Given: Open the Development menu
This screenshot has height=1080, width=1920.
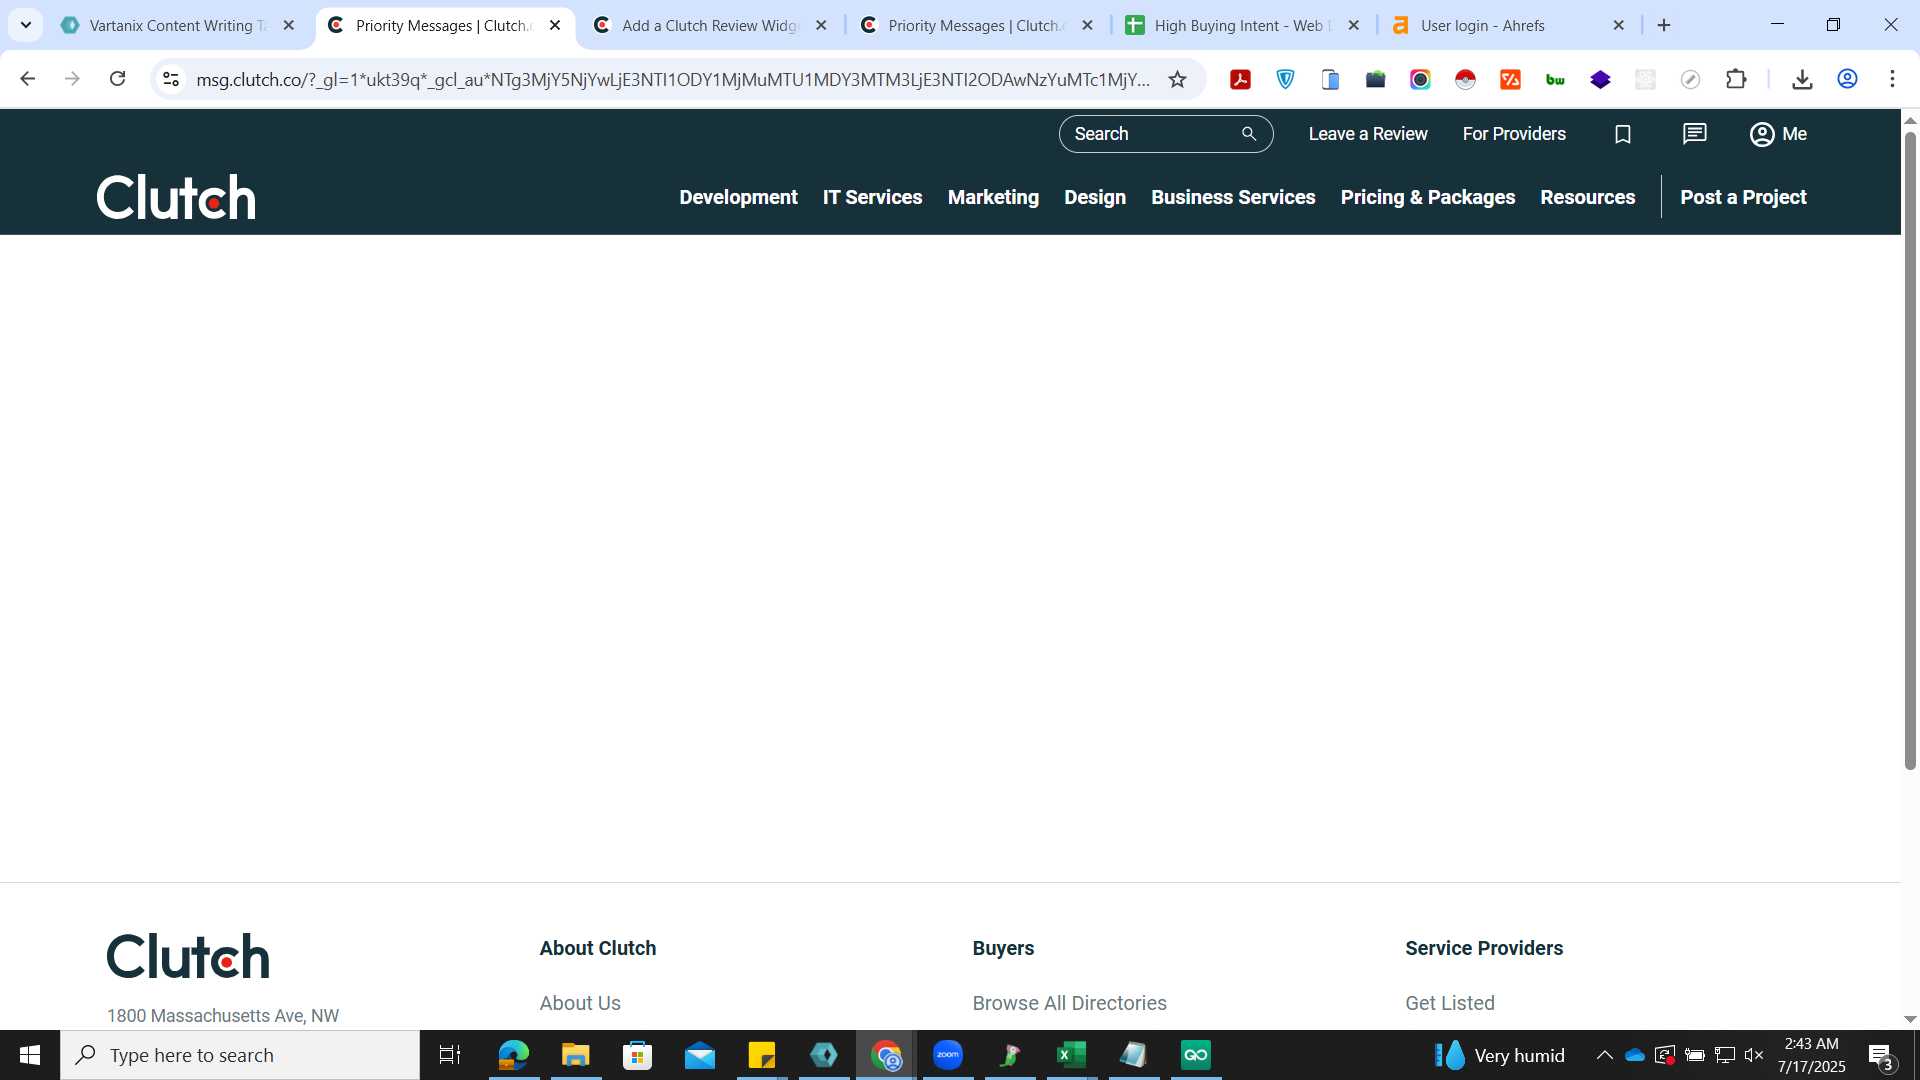Looking at the screenshot, I should click(x=738, y=197).
